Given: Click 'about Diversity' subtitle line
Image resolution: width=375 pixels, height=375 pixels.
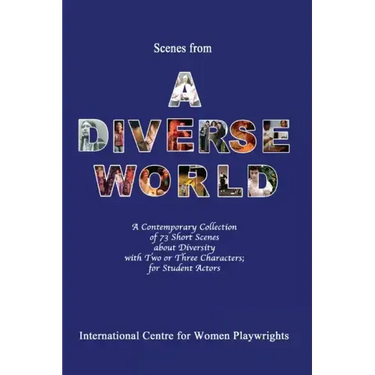Looking at the screenshot, I should [x=184, y=248].
